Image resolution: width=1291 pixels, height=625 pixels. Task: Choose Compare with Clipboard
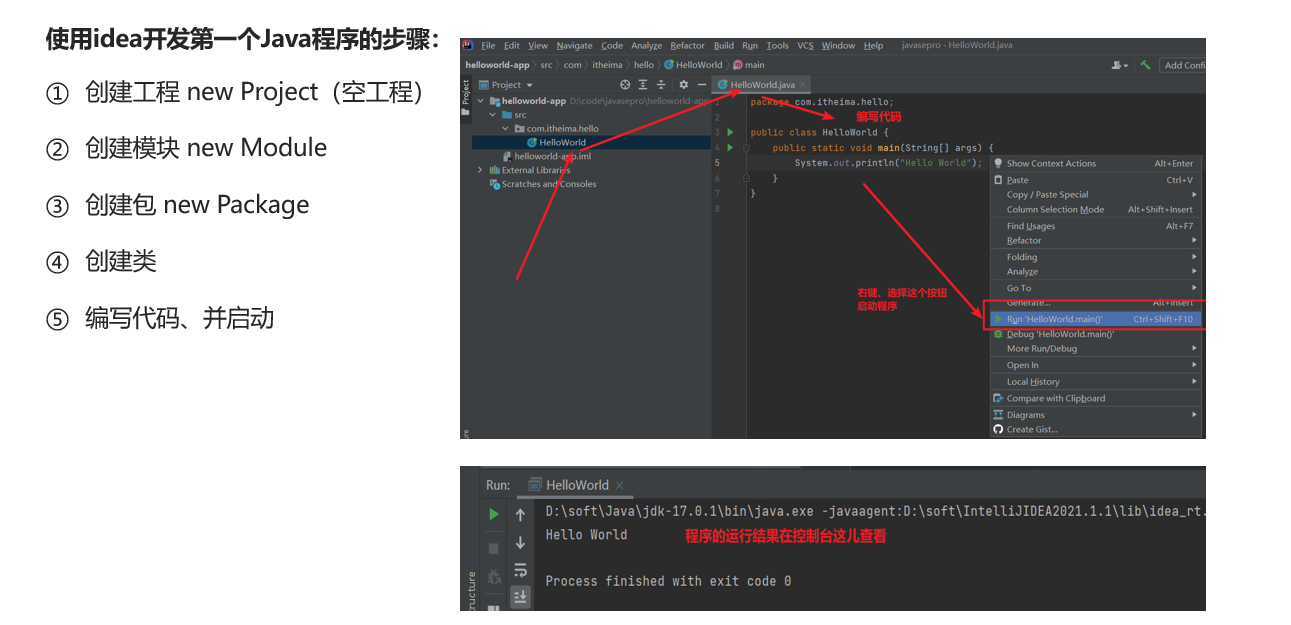click(x=1095, y=398)
